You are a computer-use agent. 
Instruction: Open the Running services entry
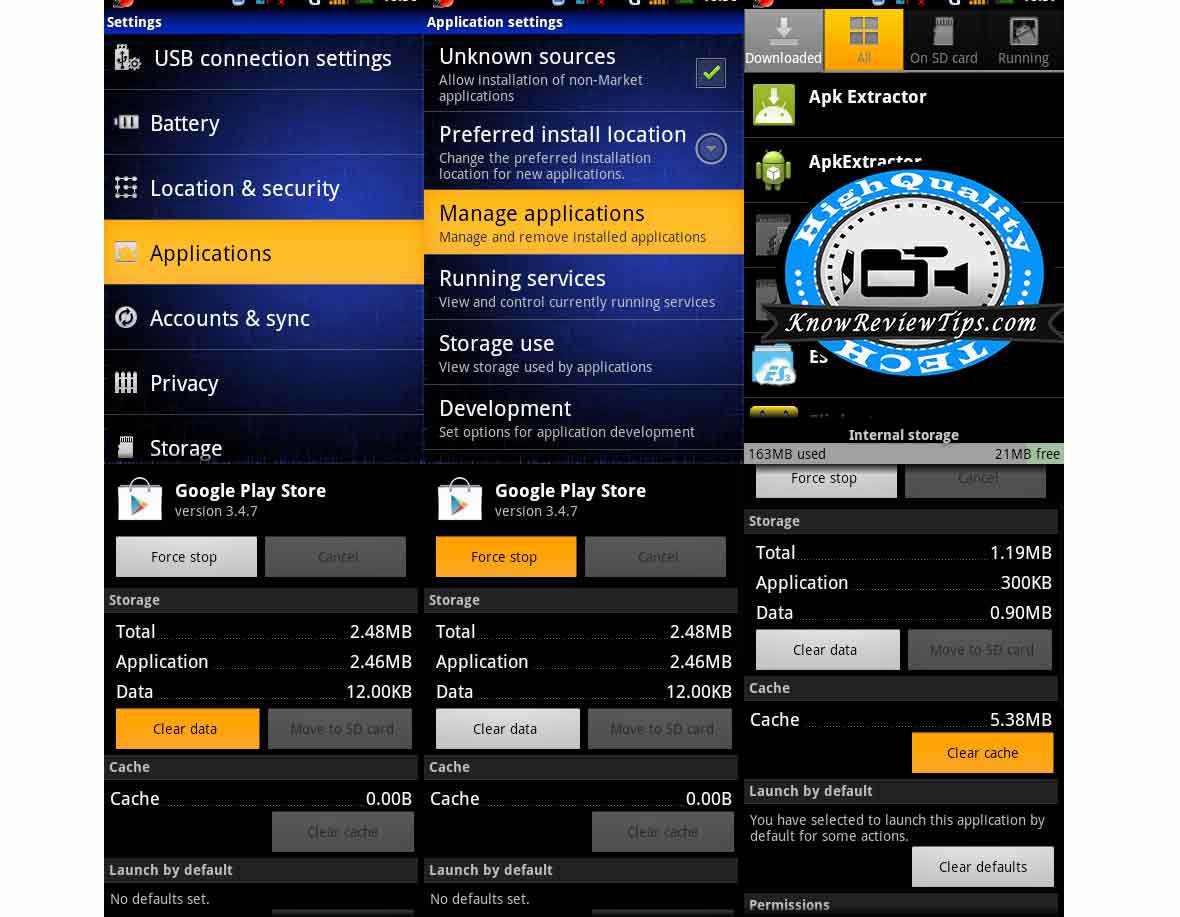click(583, 288)
